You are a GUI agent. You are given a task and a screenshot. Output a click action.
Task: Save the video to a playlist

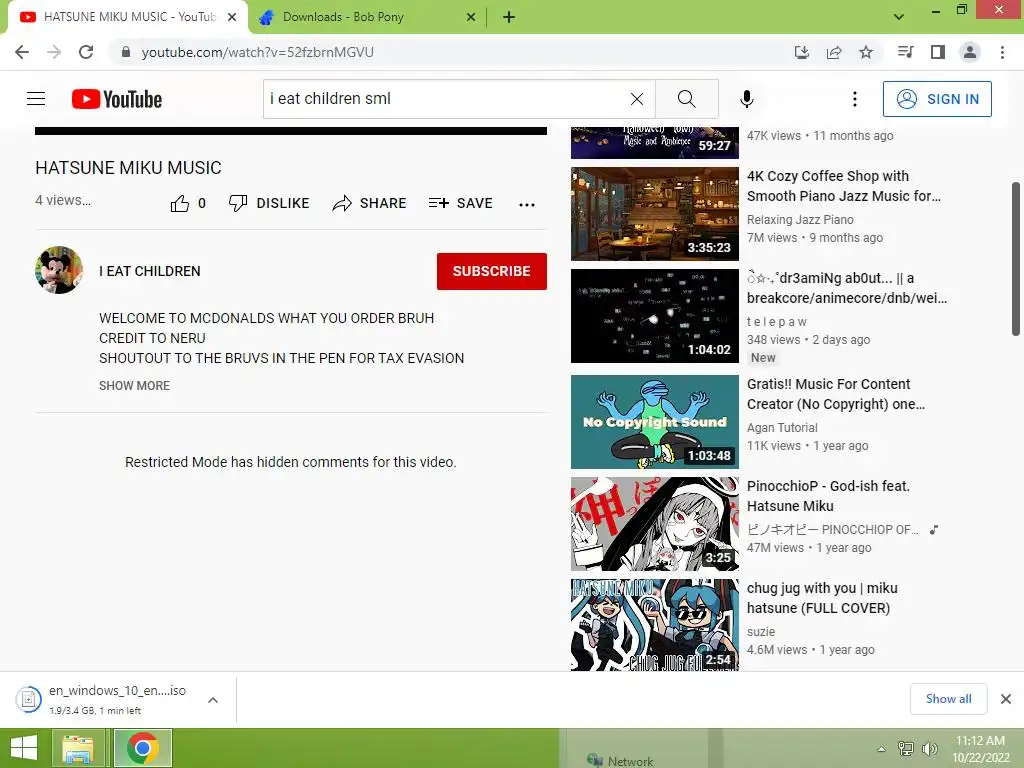point(460,203)
